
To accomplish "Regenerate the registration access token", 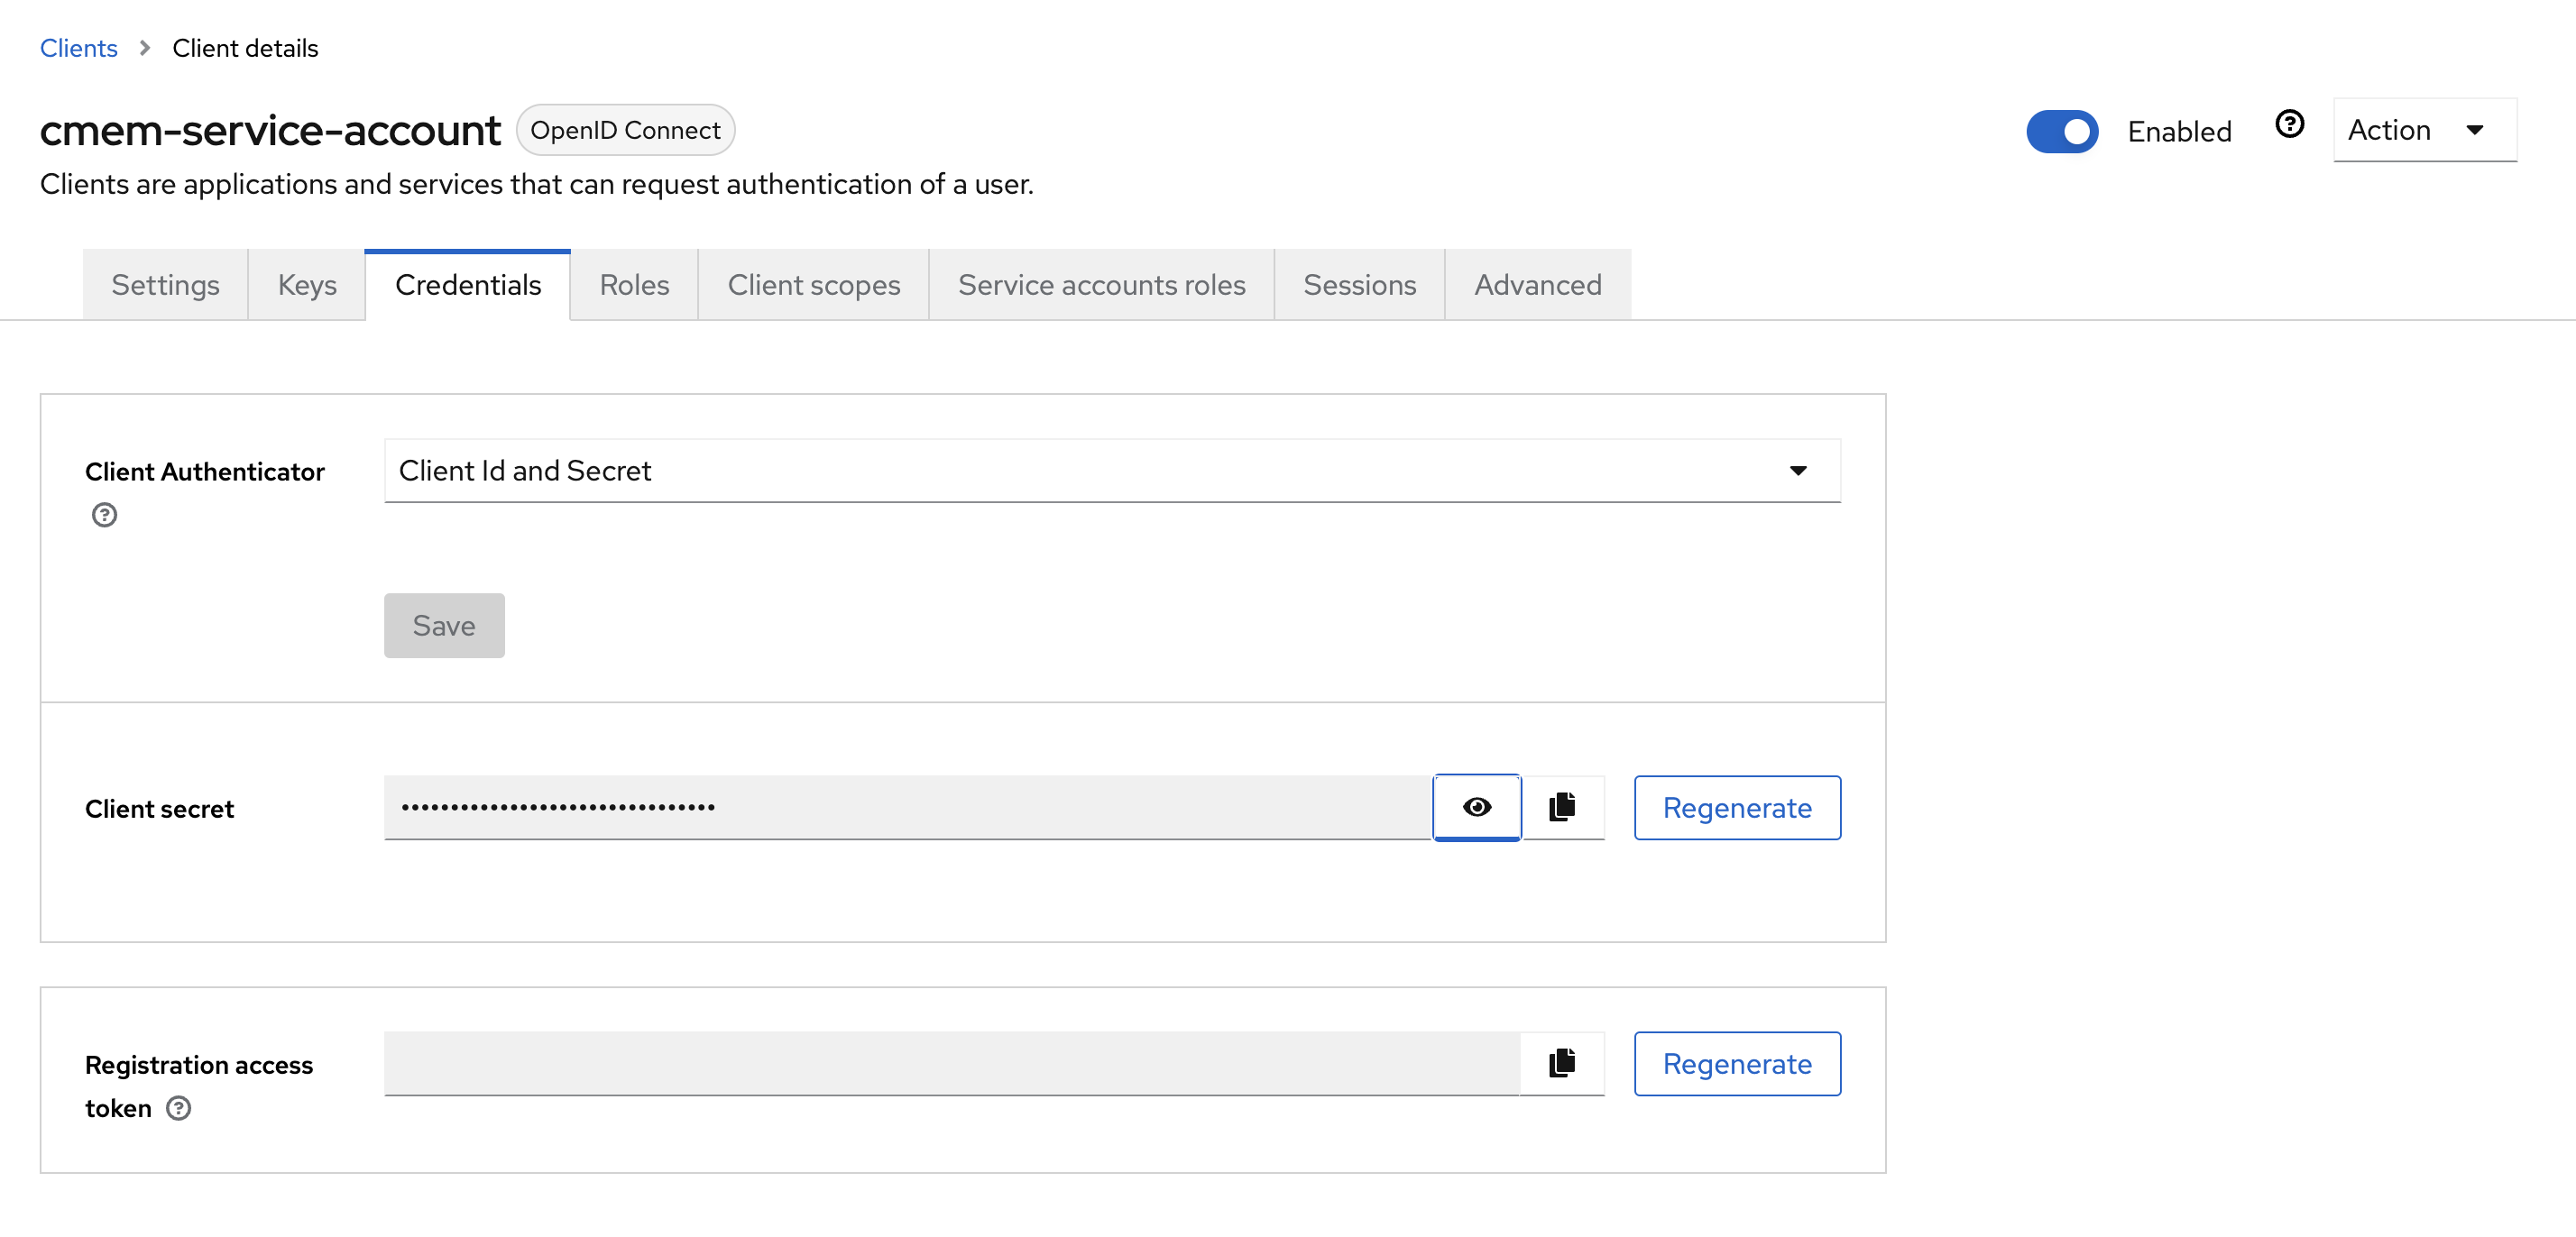I will point(1736,1063).
